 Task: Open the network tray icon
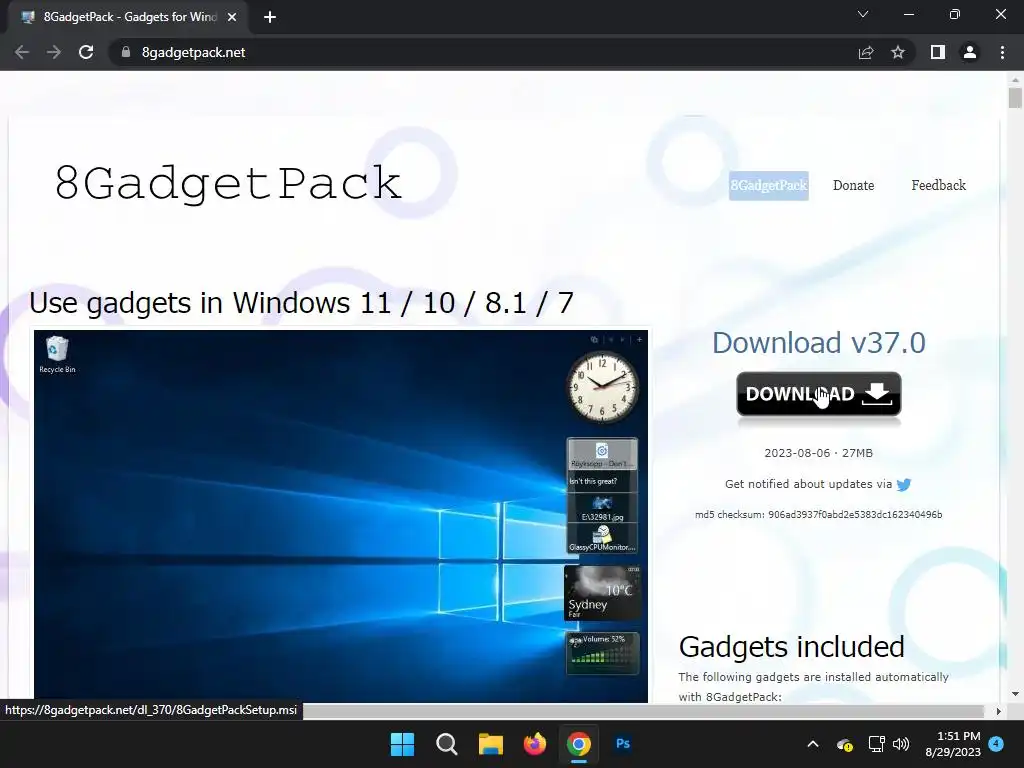pos(876,744)
